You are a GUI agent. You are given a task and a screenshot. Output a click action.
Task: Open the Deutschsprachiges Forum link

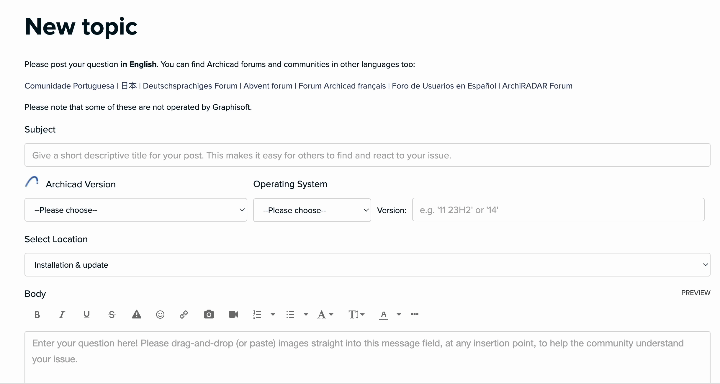(x=190, y=86)
